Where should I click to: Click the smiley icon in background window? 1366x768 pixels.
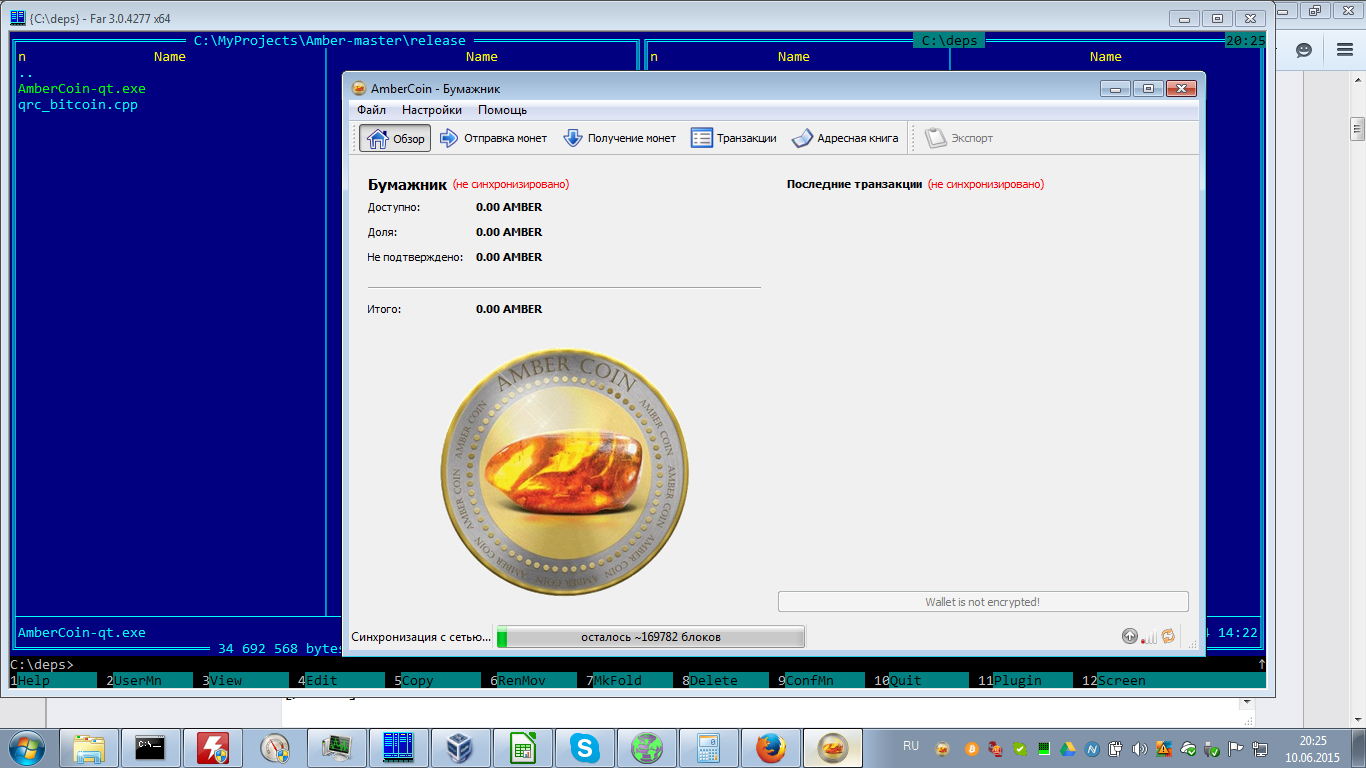click(1304, 49)
